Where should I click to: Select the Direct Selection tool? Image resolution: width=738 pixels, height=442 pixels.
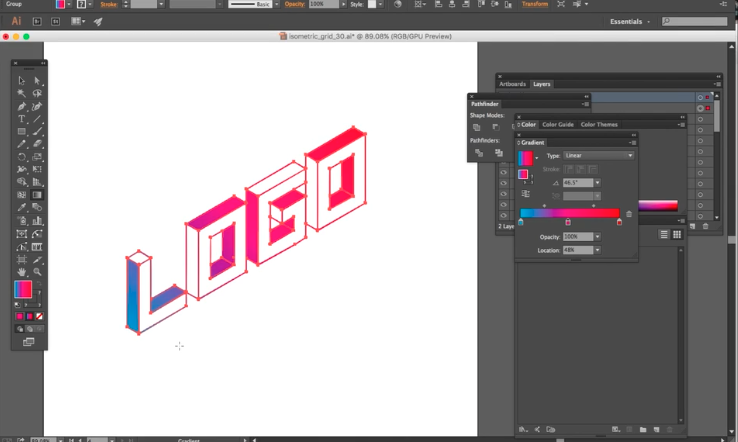[38, 80]
